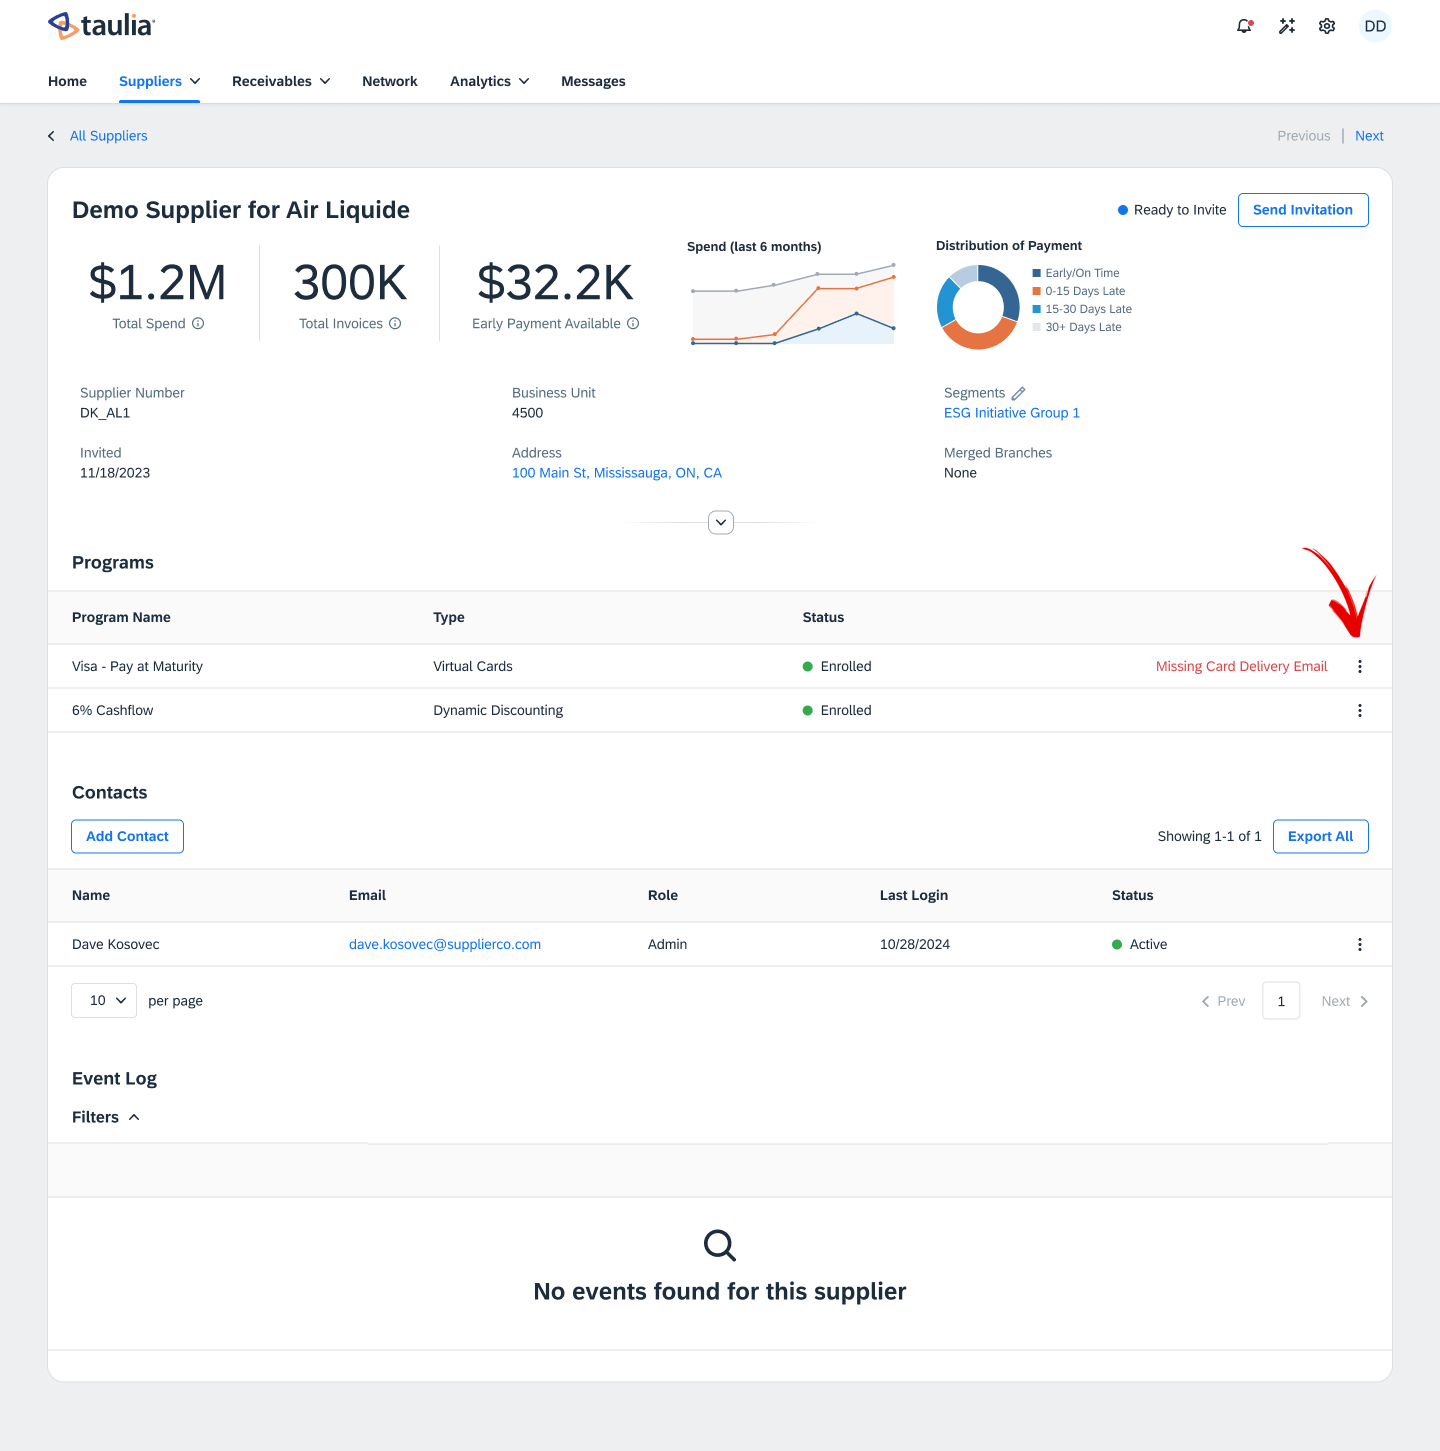Screen dimensions: 1440x1451
Task: Show info tooltip for Total Invoices
Action: (395, 323)
